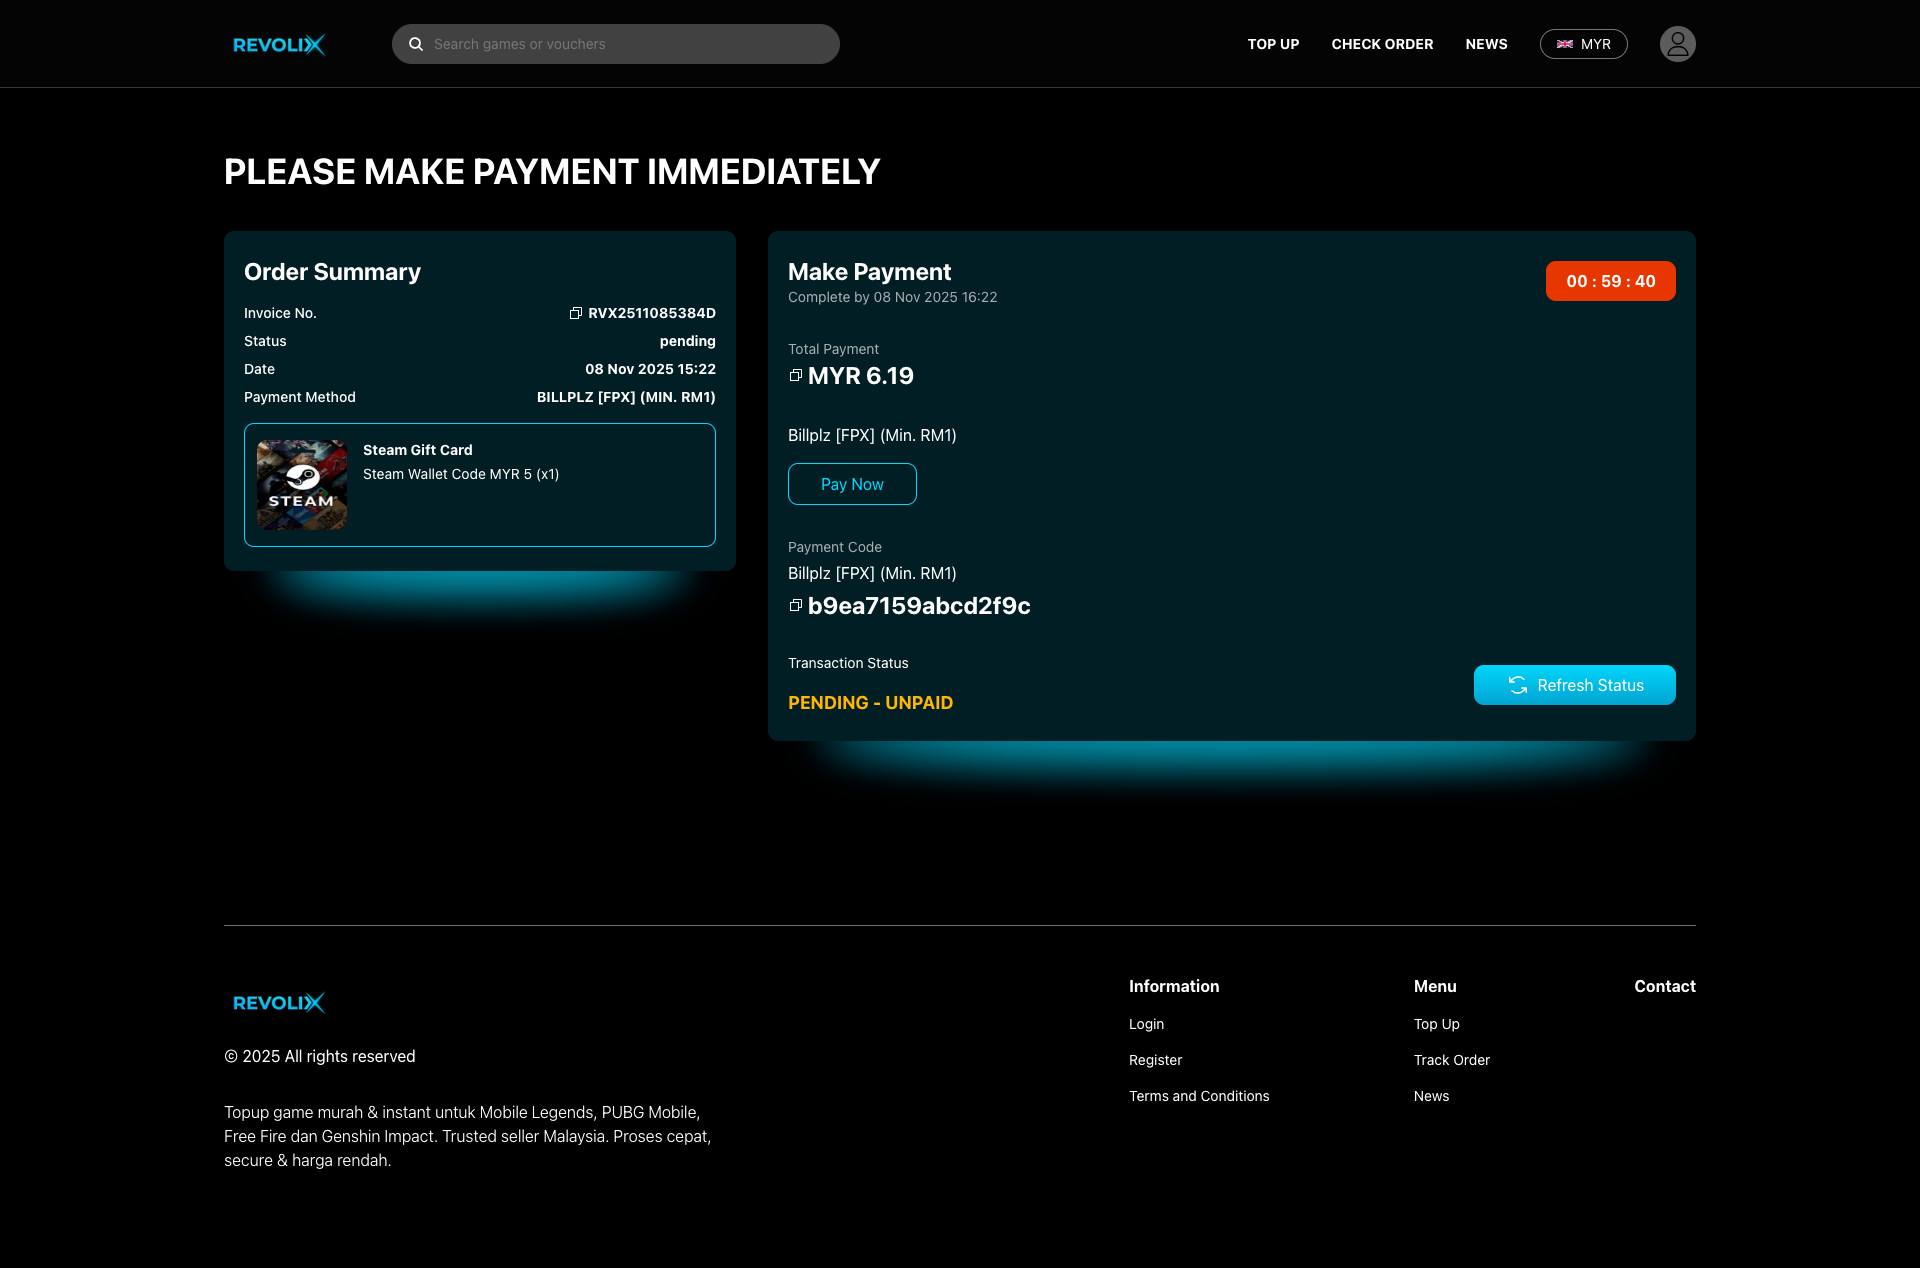The width and height of the screenshot is (1920, 1268).
Task: Click the search magnifier icon
Action: 416,44
